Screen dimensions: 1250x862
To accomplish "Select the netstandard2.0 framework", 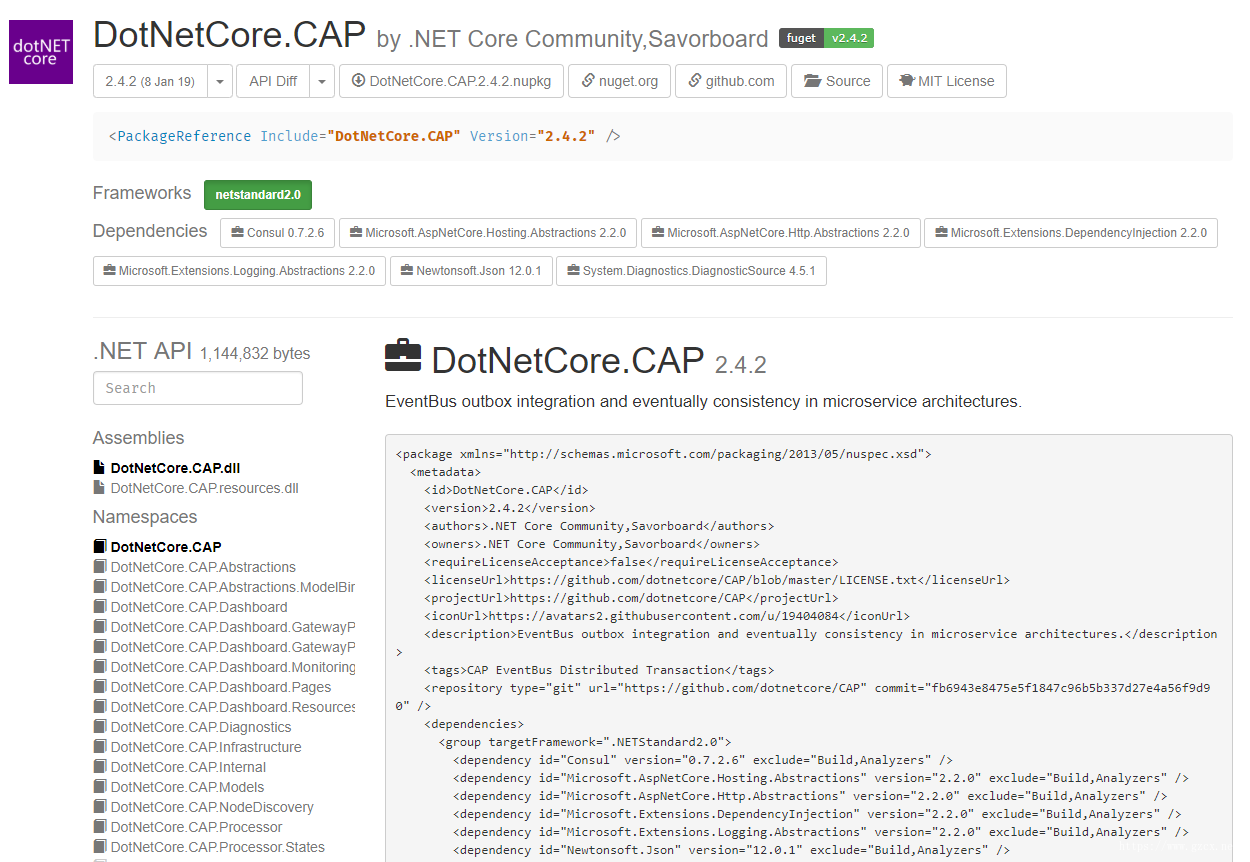I will 258,195.
